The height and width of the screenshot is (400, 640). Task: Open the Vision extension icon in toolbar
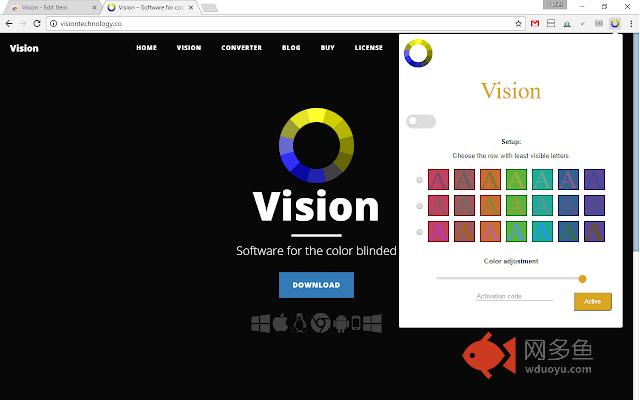[615, 23]
